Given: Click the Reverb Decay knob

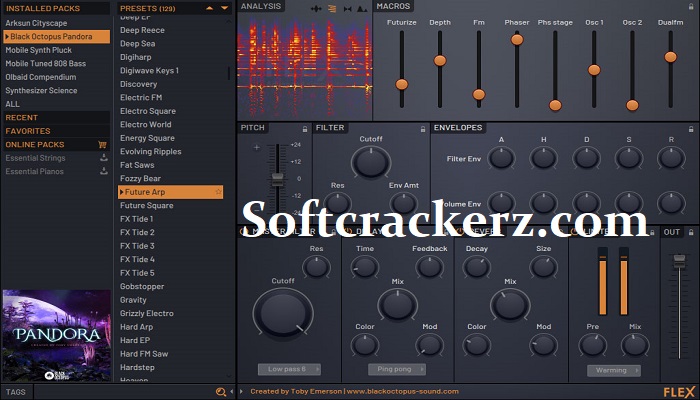Looking at the screenshot, I should click(476, 267).
